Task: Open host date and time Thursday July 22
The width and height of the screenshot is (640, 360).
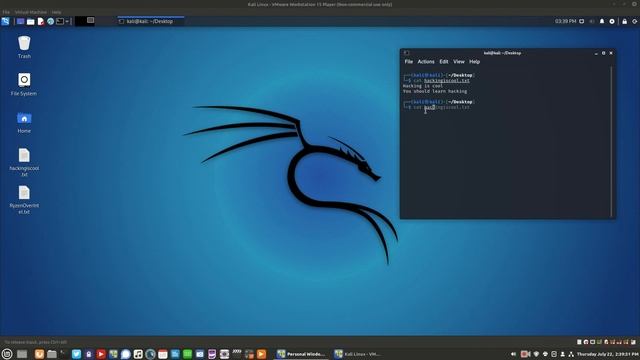Action: (x=608, y=354)
